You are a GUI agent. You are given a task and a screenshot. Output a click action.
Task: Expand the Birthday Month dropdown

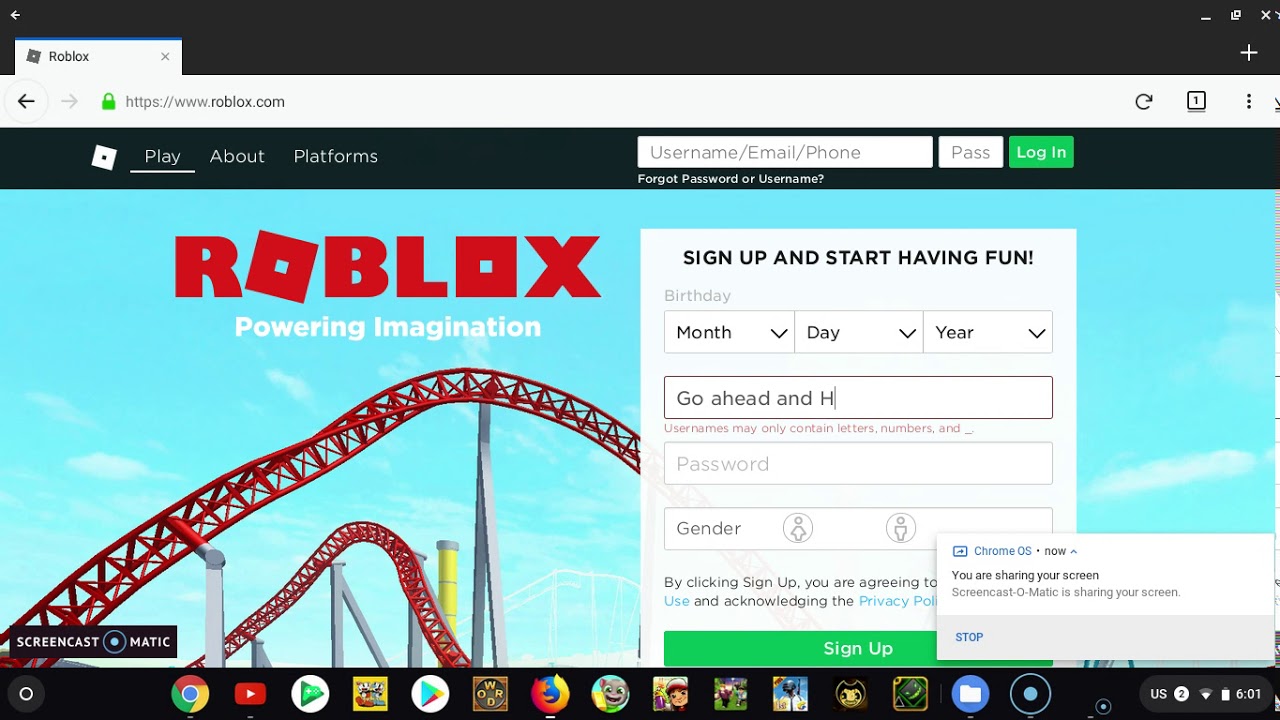click(729, 332)
